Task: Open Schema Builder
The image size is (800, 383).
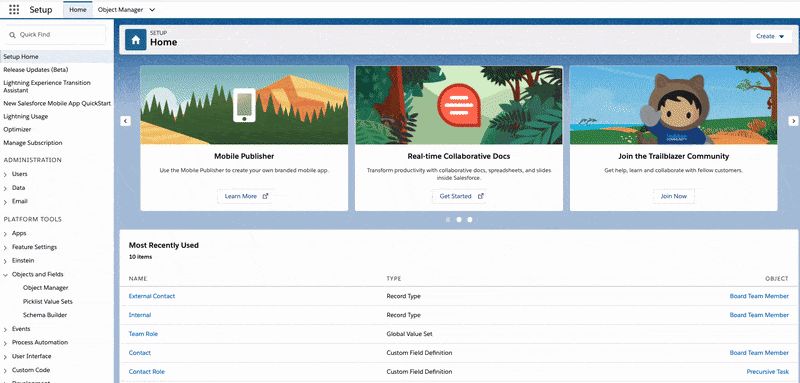Action: (x=45, y=315)
